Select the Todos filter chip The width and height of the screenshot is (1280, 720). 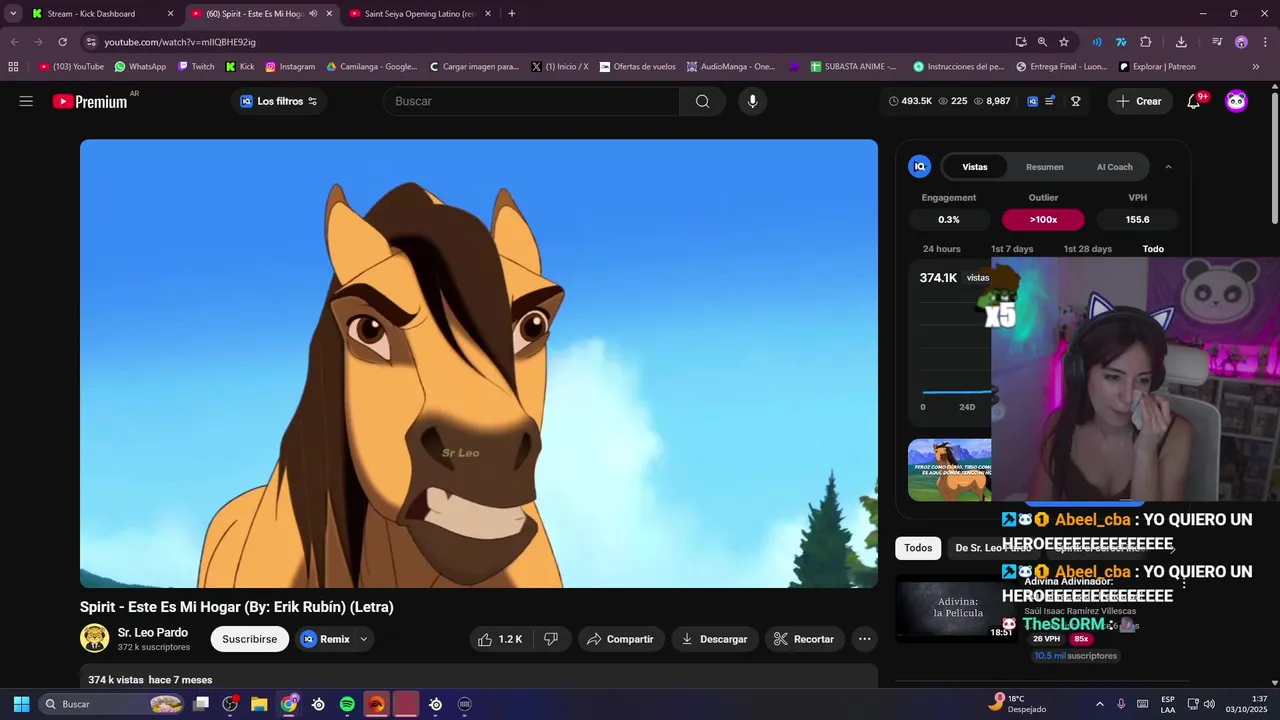[918, 548]
